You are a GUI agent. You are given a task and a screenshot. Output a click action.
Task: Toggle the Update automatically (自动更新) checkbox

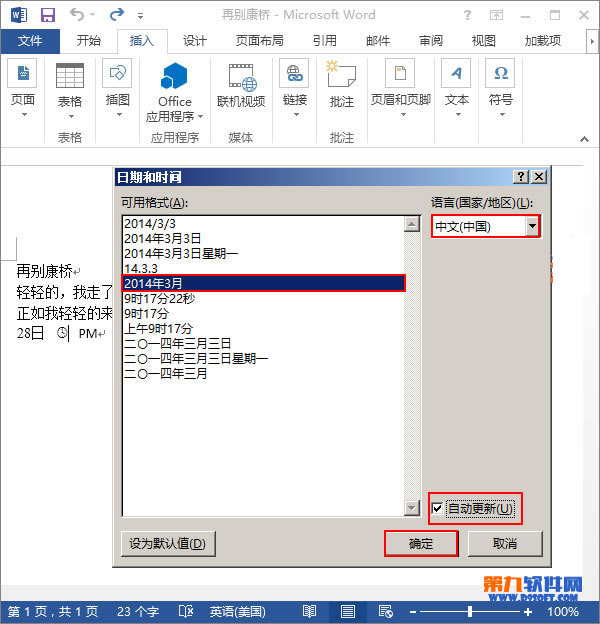[x=437, y=508]
